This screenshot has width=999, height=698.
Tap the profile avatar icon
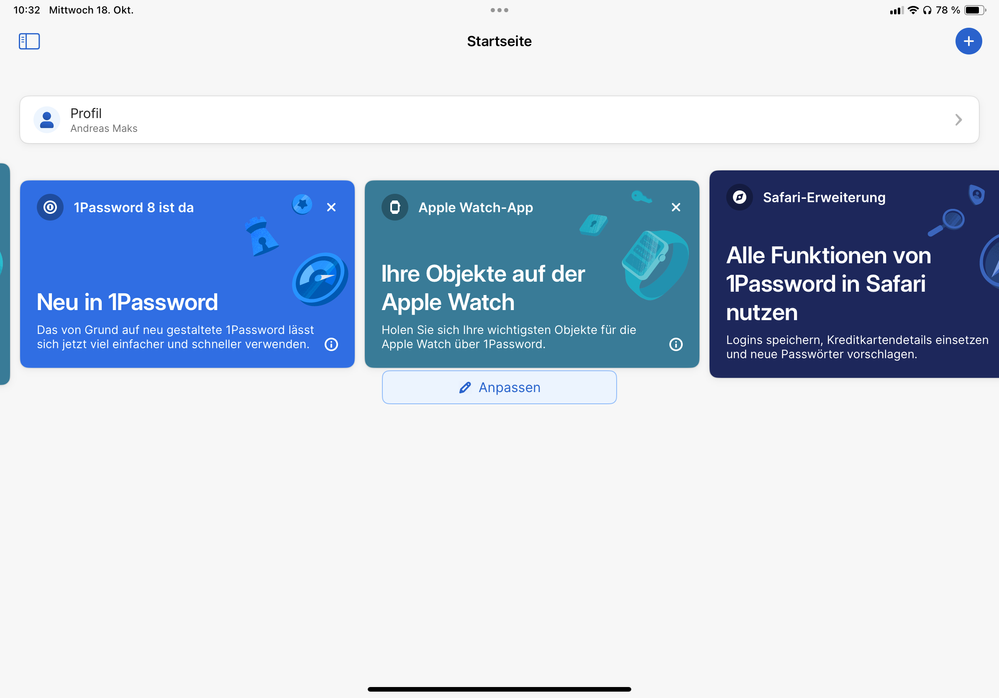[47, 120]
